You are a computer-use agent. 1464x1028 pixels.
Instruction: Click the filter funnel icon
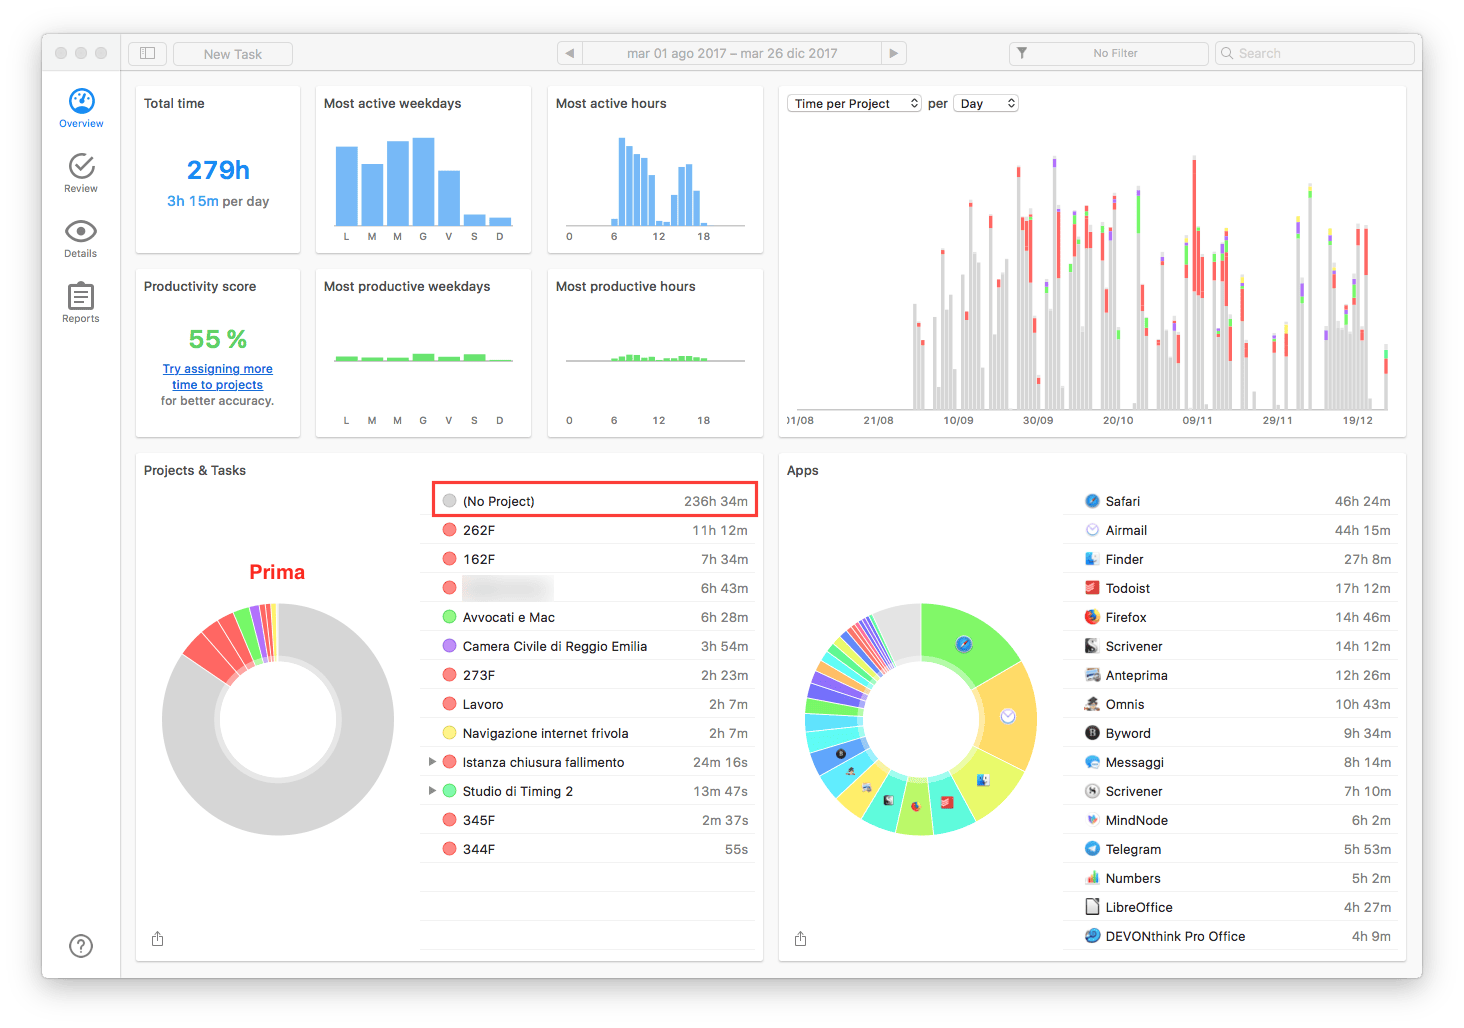[x=1022, y=53]
